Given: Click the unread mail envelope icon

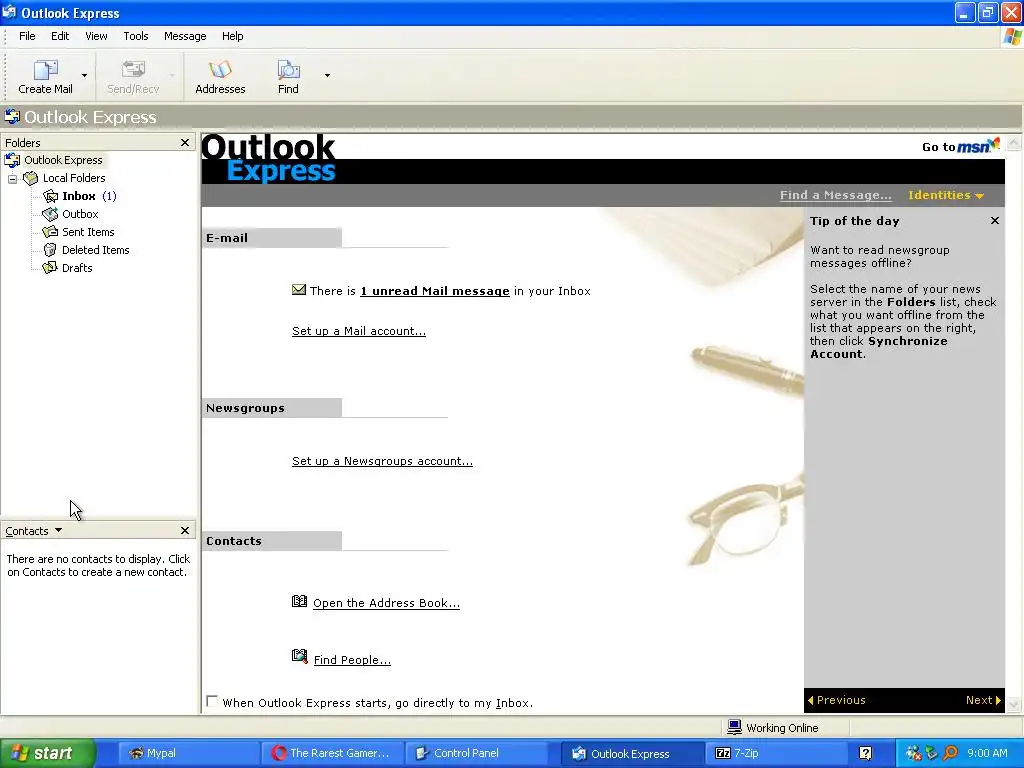Looking at the screenshot, I should point(298,290).
